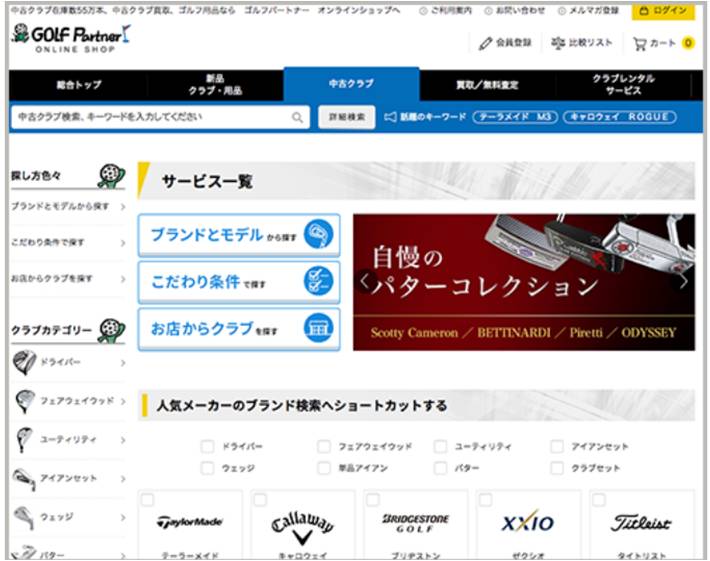This screenshot has width=710, height=561.
Task: Click the golf ball mascot beside クラブカテゴリー
Action: (112, 331)
